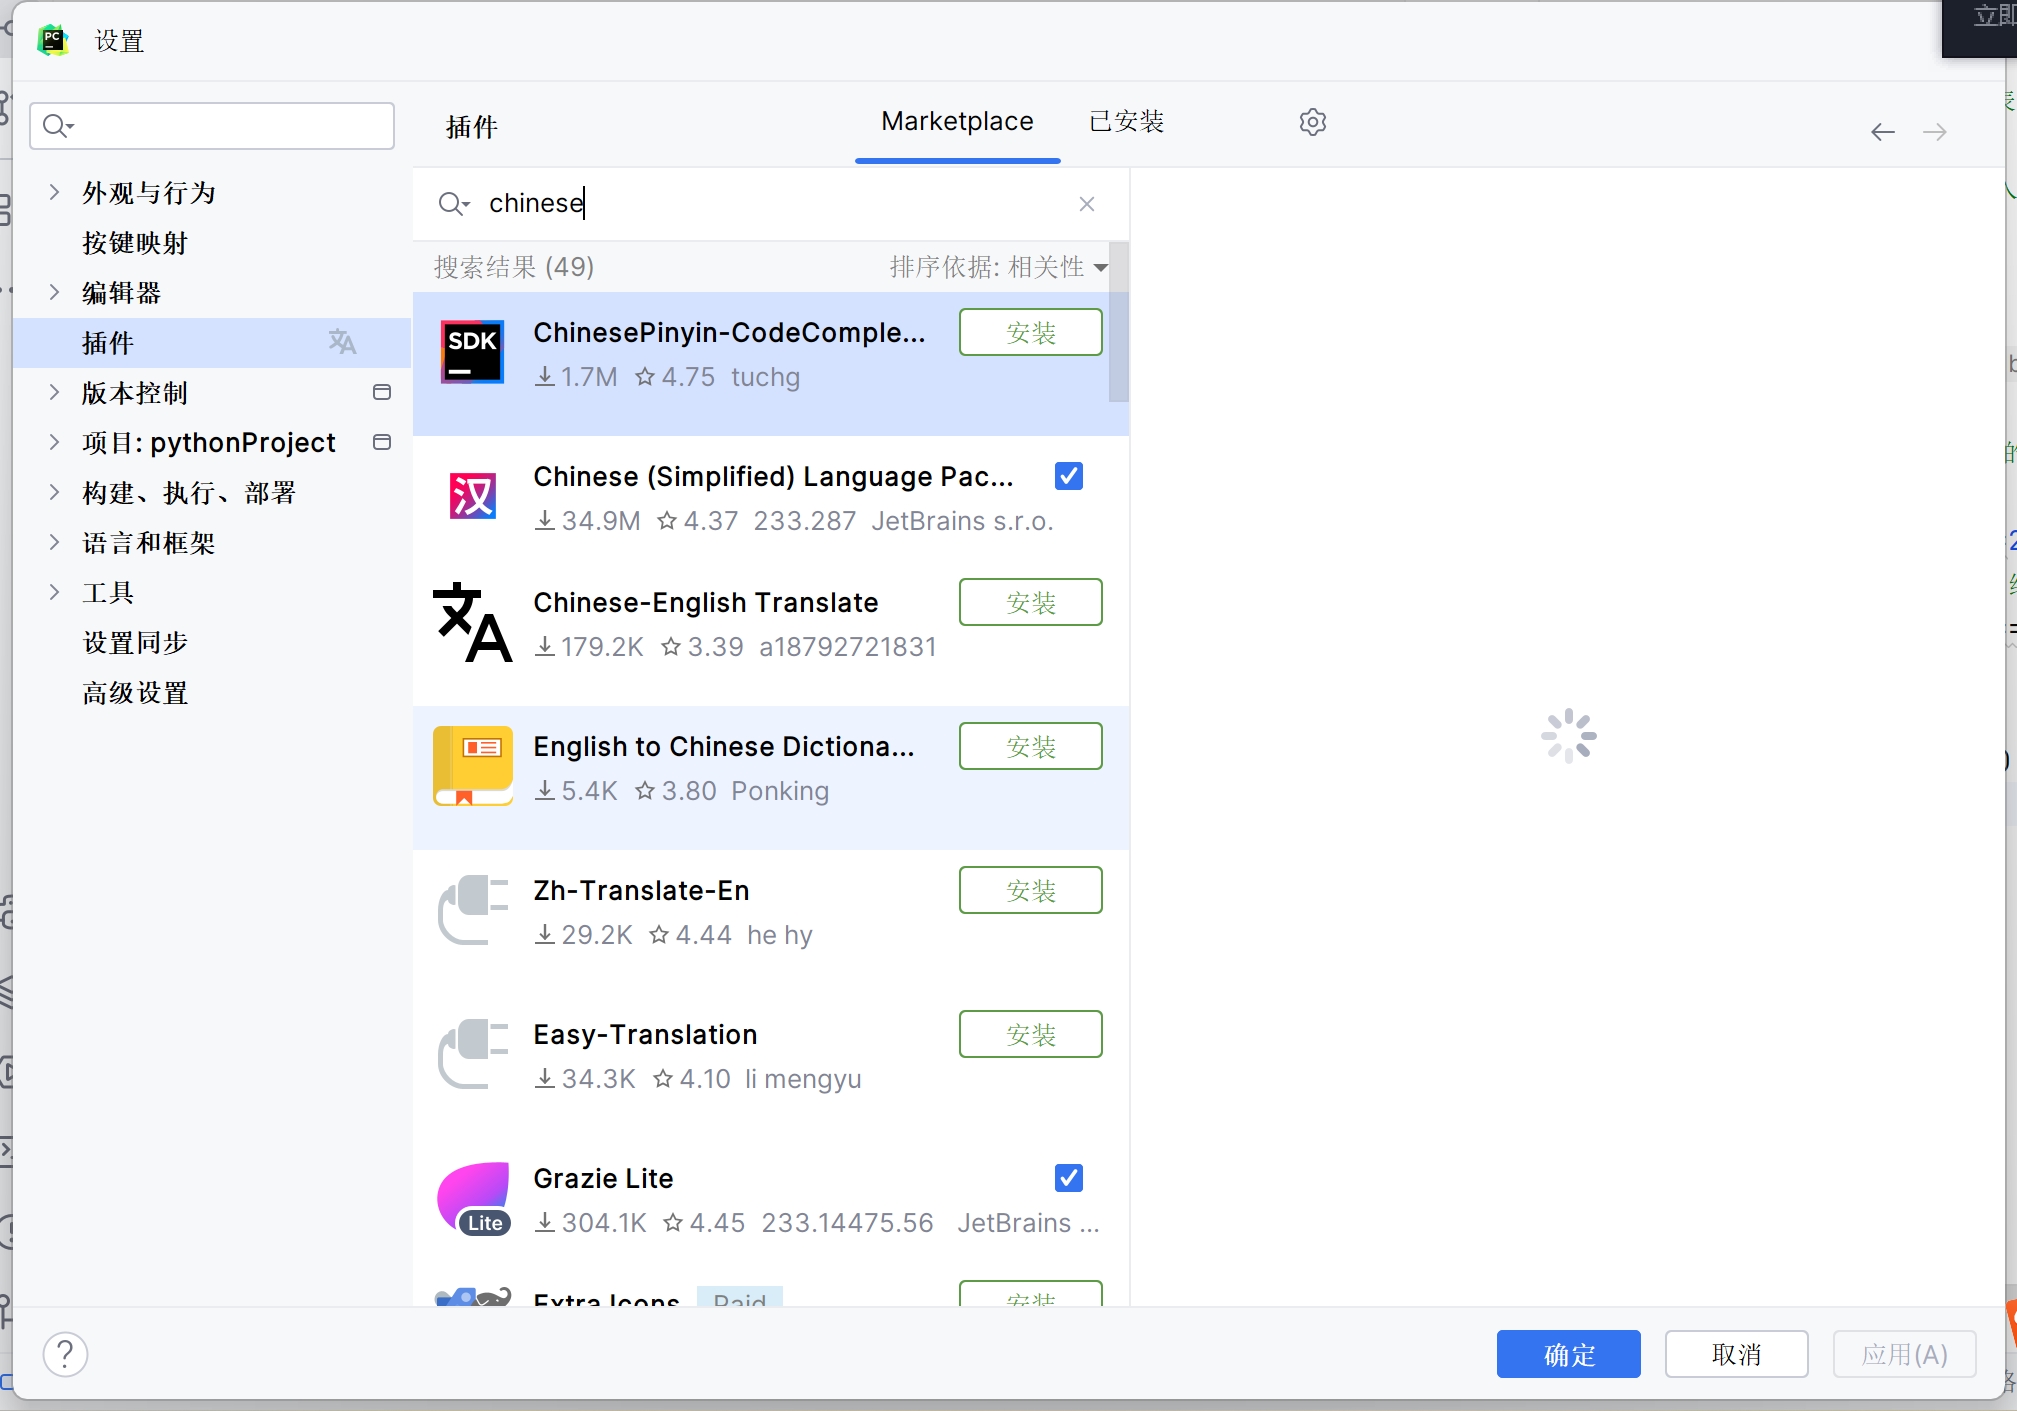Expand the 构建、执行、部署 node
Screen dimensions: 2017x1411
coord(54,492)
